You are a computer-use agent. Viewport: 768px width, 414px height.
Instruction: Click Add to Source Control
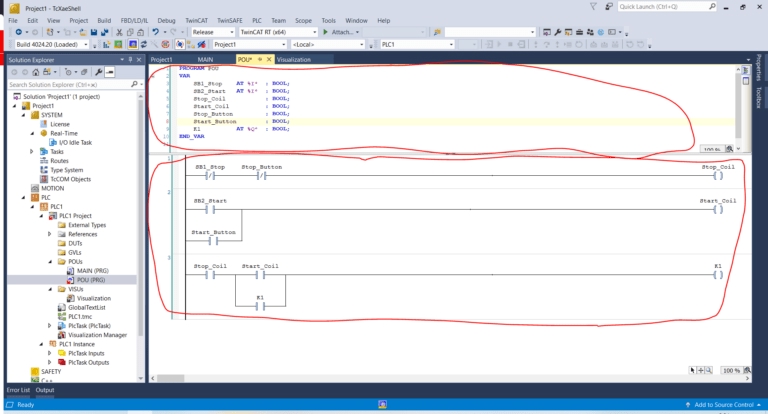(723, 405)
